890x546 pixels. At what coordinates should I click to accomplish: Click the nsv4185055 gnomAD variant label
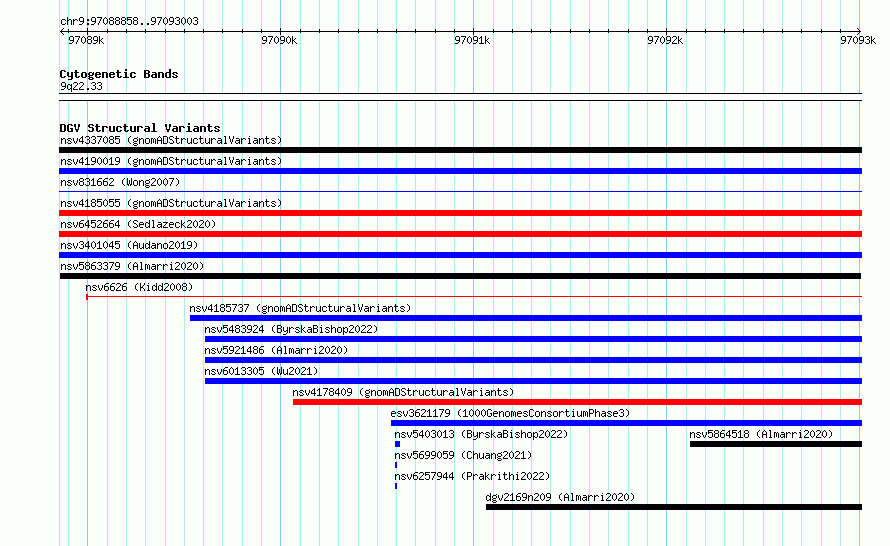[171, 203]
